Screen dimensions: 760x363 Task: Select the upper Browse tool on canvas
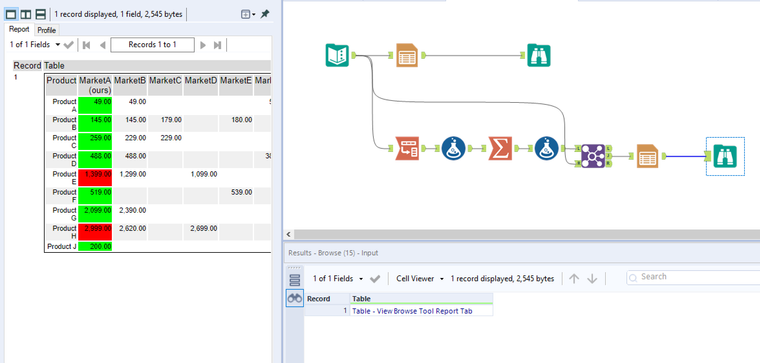tap(539, 55)
